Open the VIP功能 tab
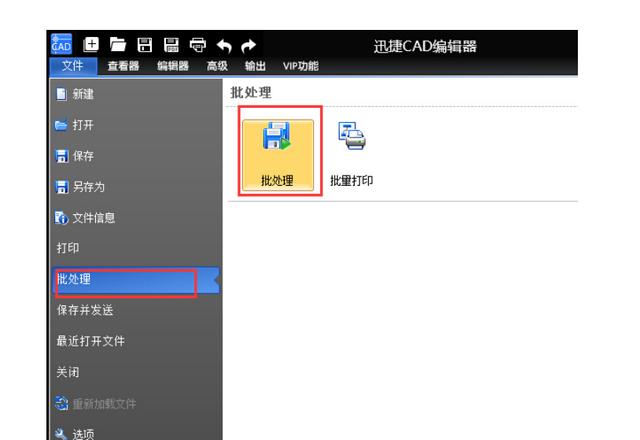 point(301,66)
